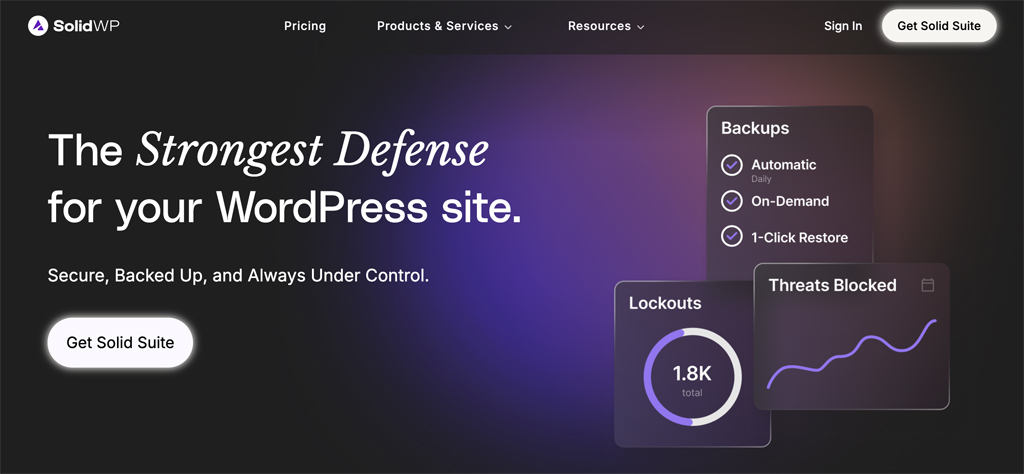Screen dimensions: 1024x474
Task: Click the Sign In link
Action: tap(842, 26)
